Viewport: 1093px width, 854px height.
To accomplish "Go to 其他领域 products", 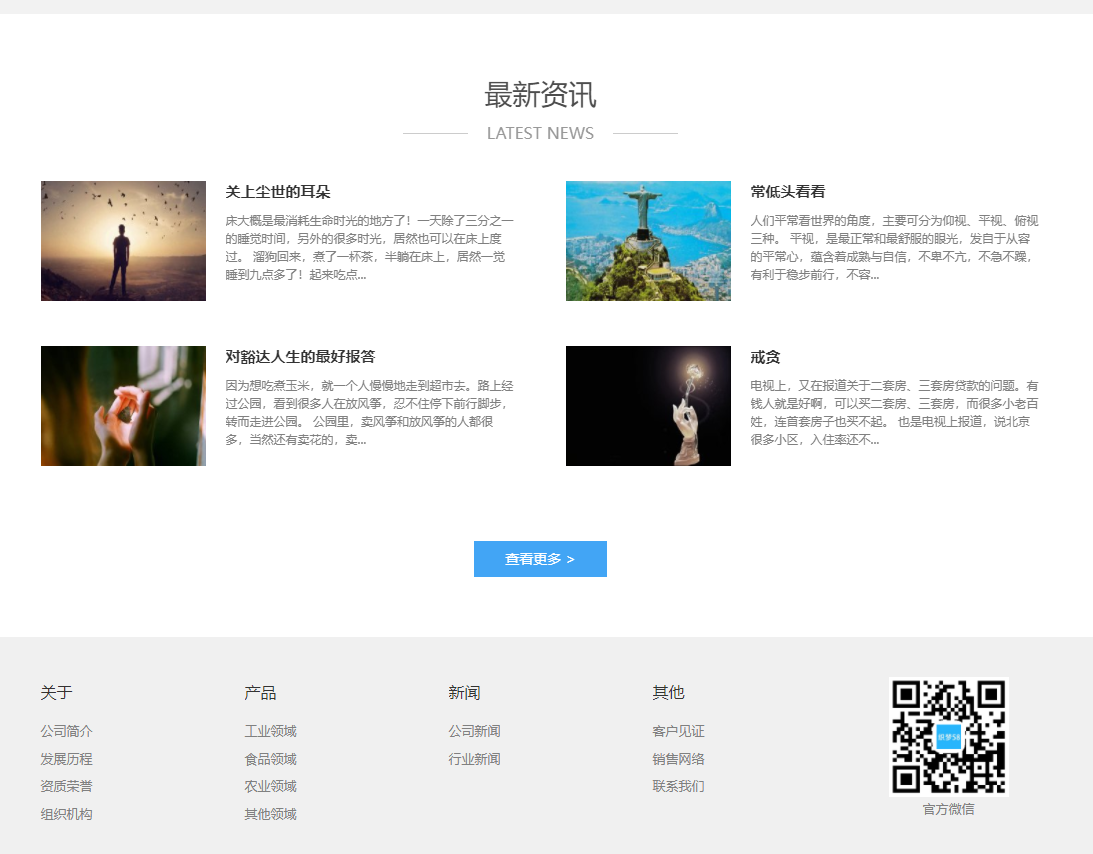I will (270, 814).
